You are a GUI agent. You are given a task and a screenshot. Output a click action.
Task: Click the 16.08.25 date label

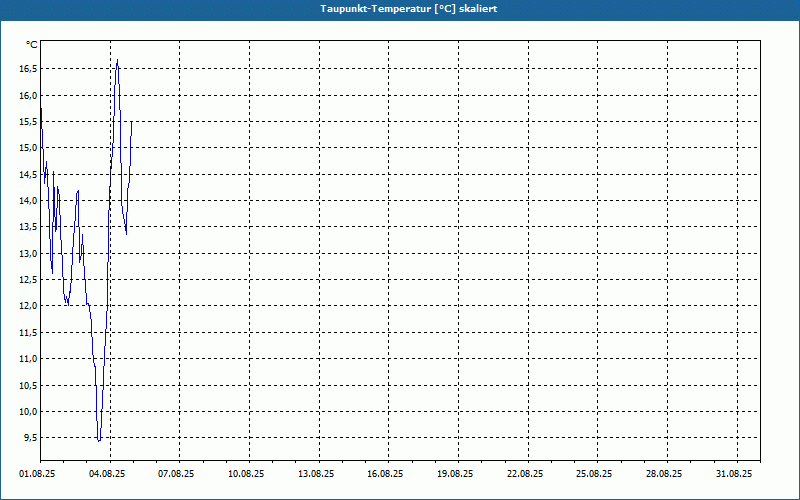pyautogui.click(x=385, y=474)
